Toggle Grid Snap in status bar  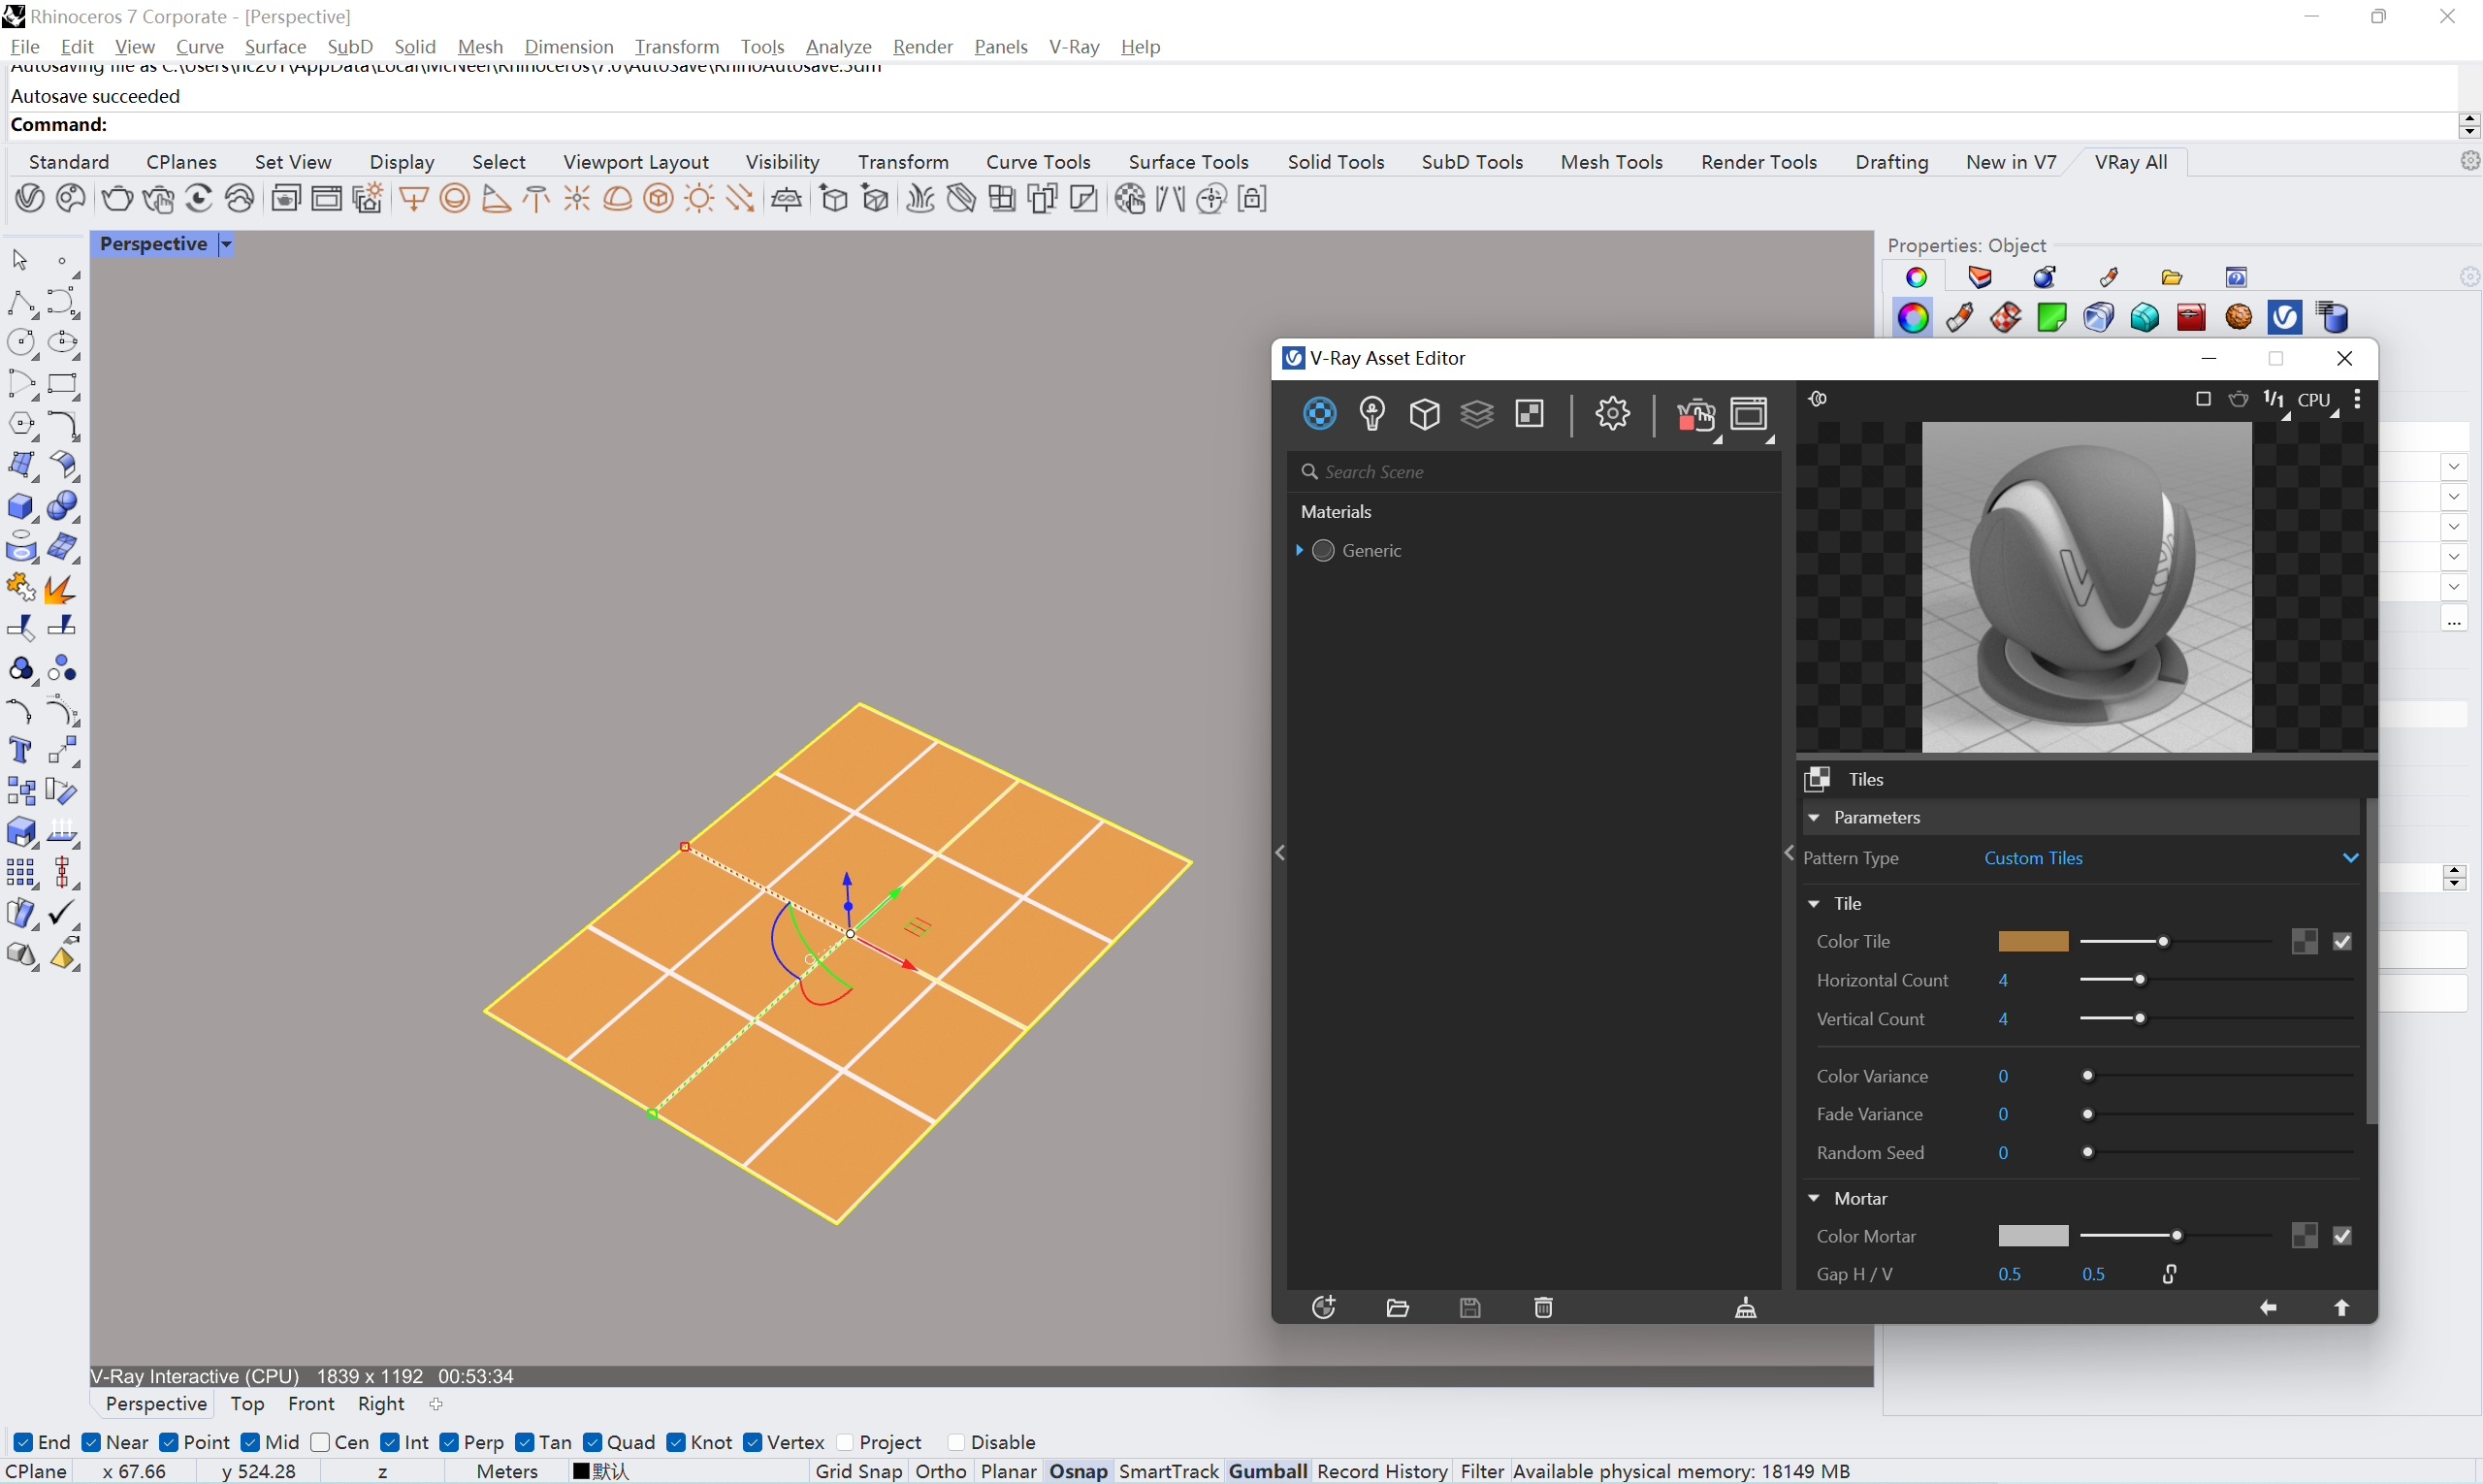(x=858, y=1471)
